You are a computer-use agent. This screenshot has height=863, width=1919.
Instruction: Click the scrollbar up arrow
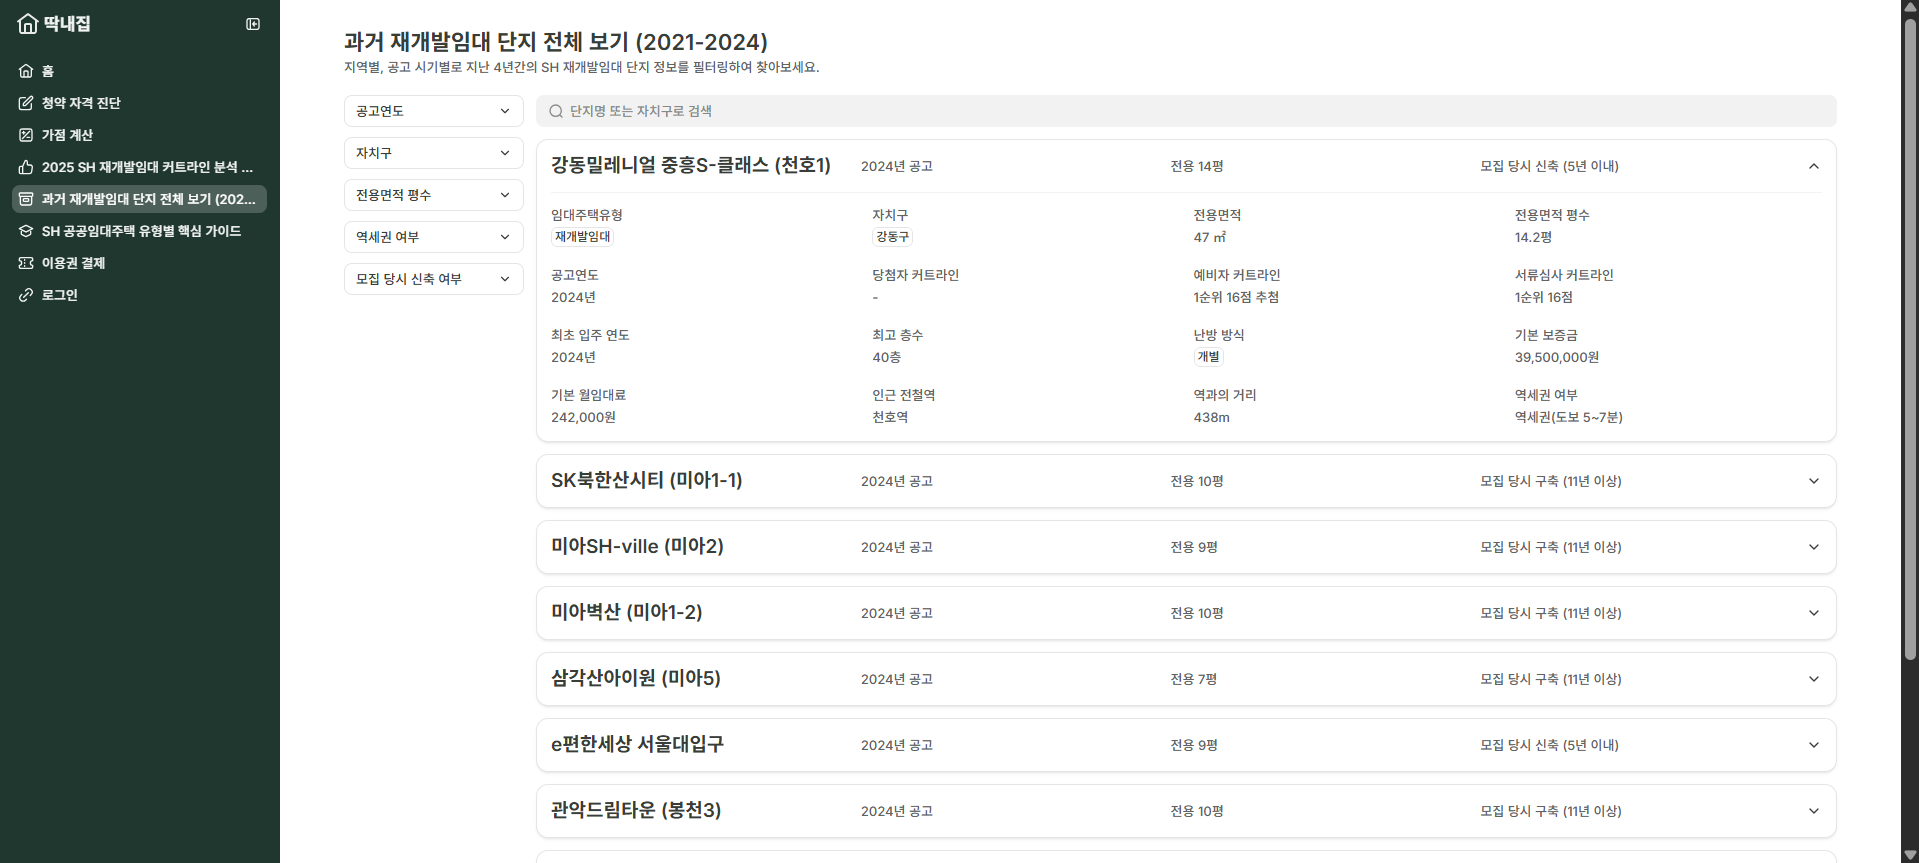(x=1910, y=8)
